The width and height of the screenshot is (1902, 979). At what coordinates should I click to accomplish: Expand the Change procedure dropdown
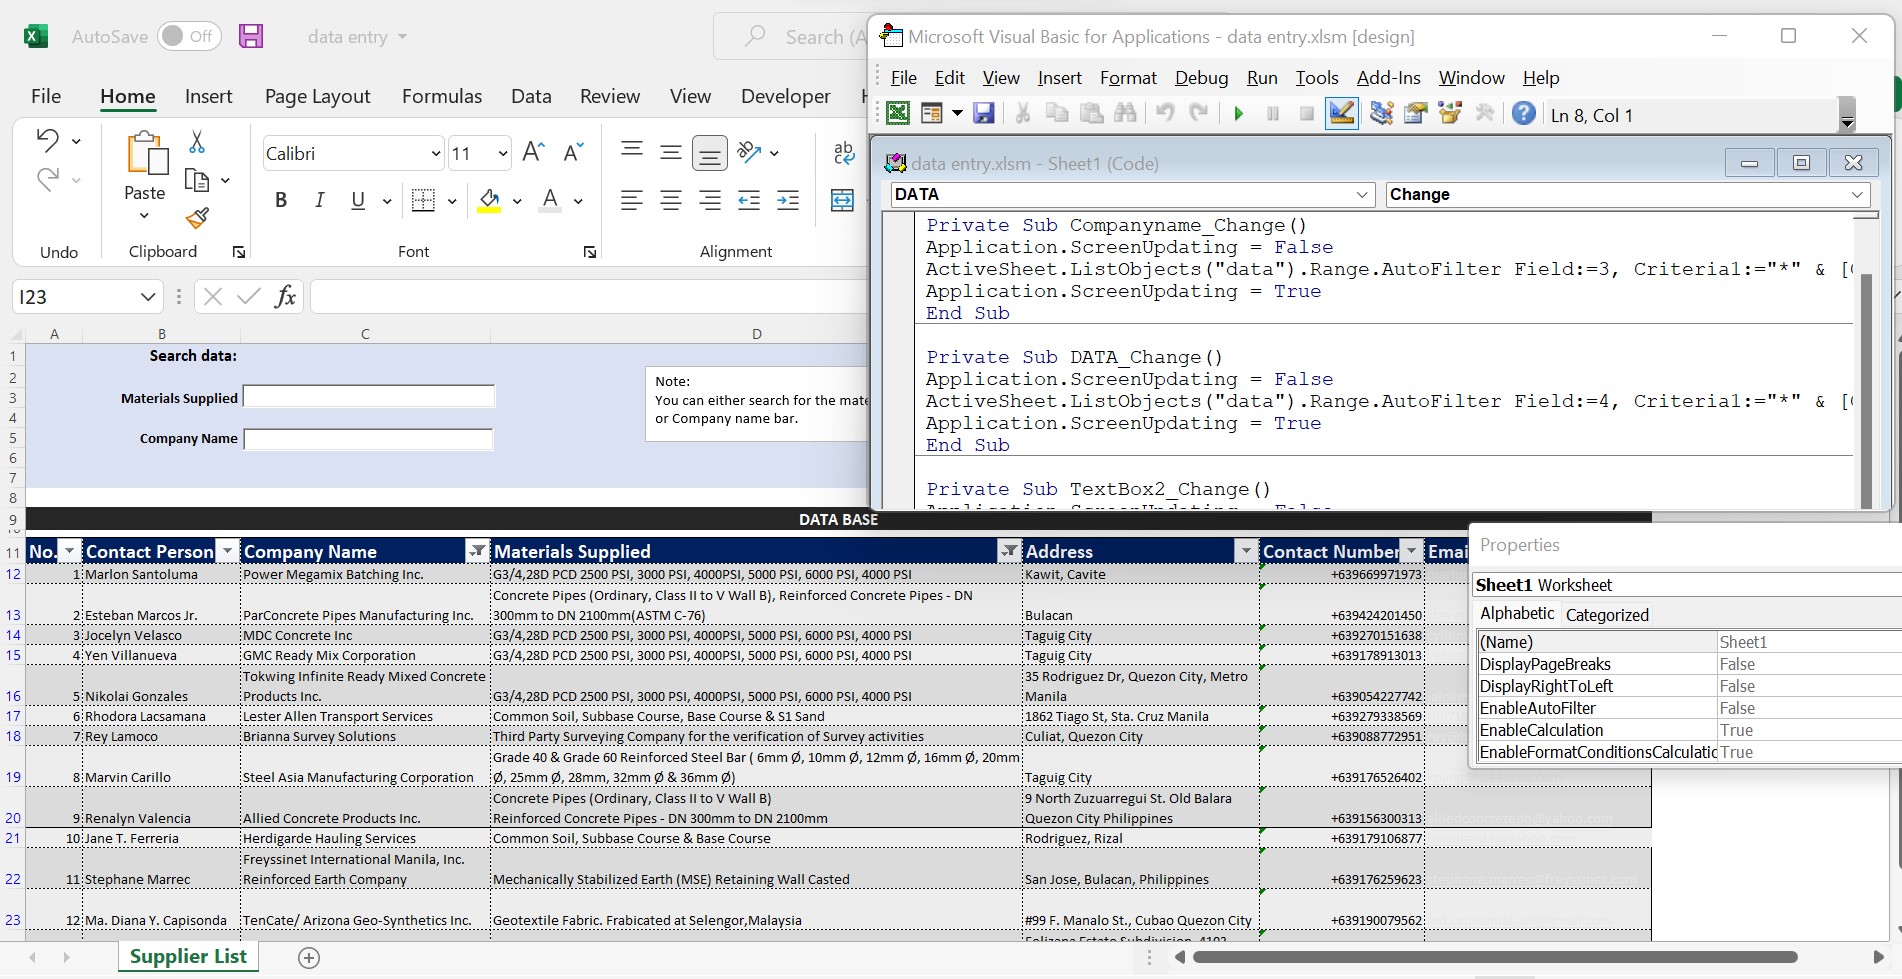[1856, 195]
